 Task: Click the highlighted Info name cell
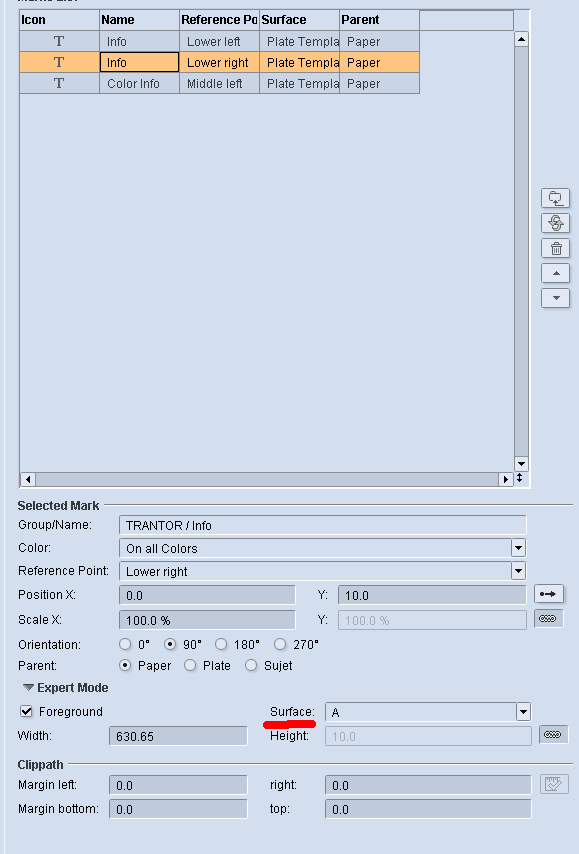139,63
